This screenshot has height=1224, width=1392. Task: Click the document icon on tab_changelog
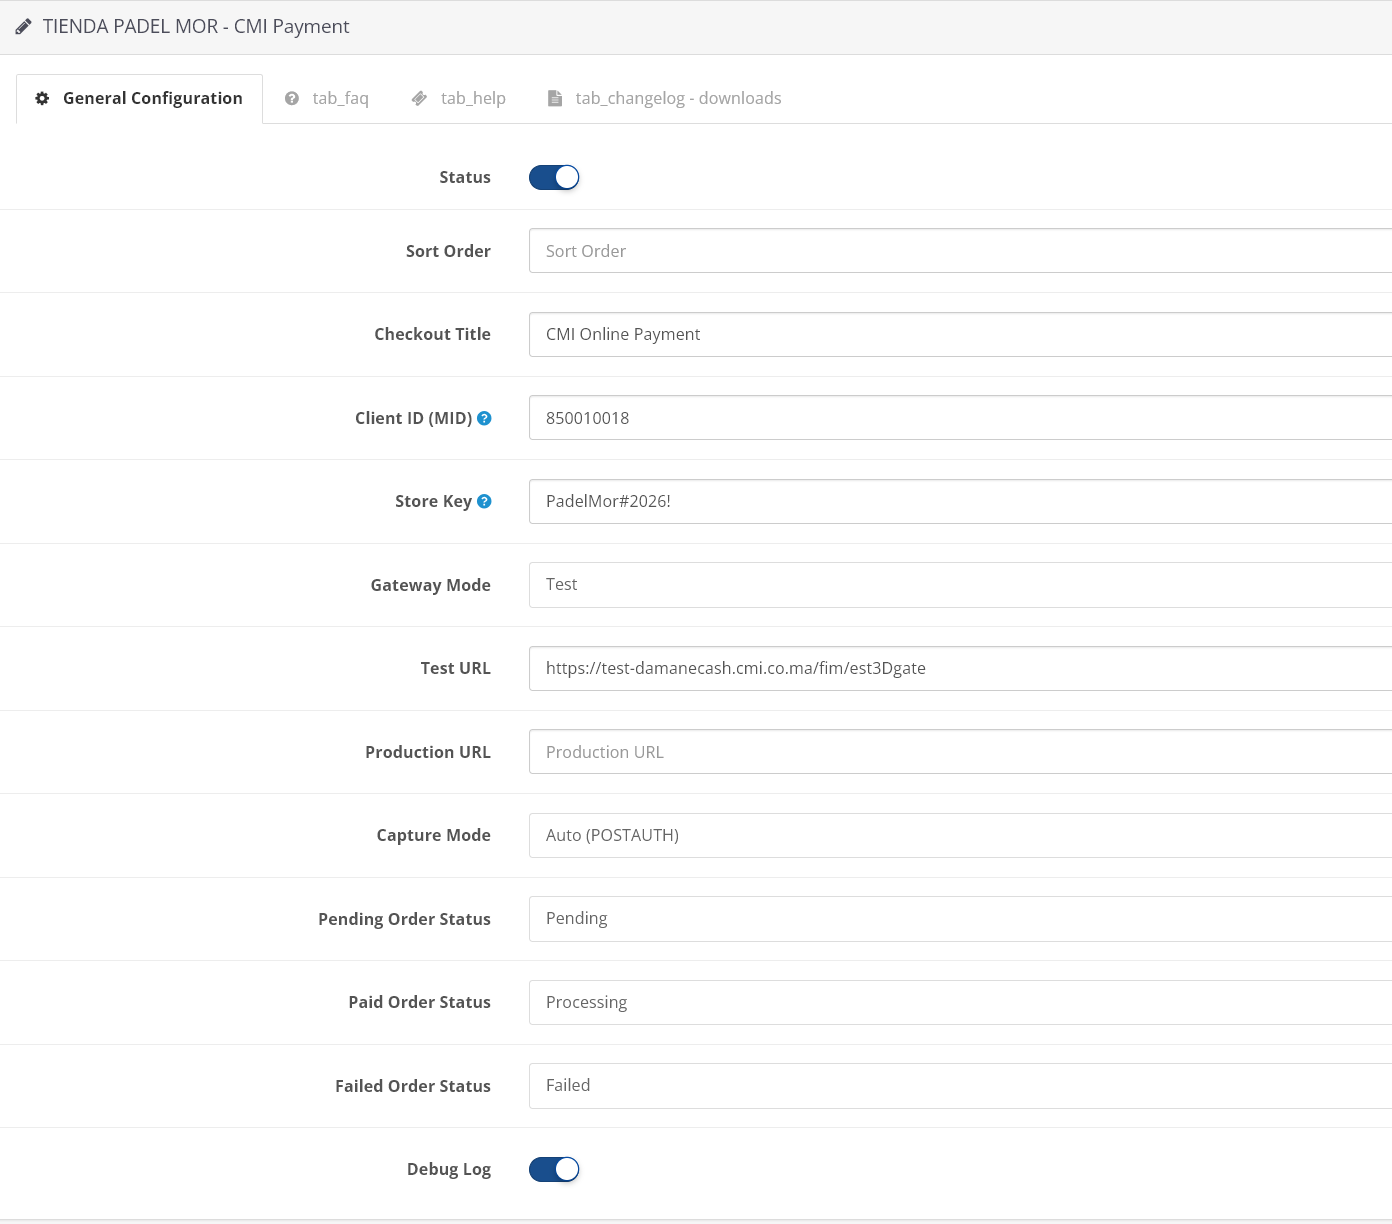point(554,98)
